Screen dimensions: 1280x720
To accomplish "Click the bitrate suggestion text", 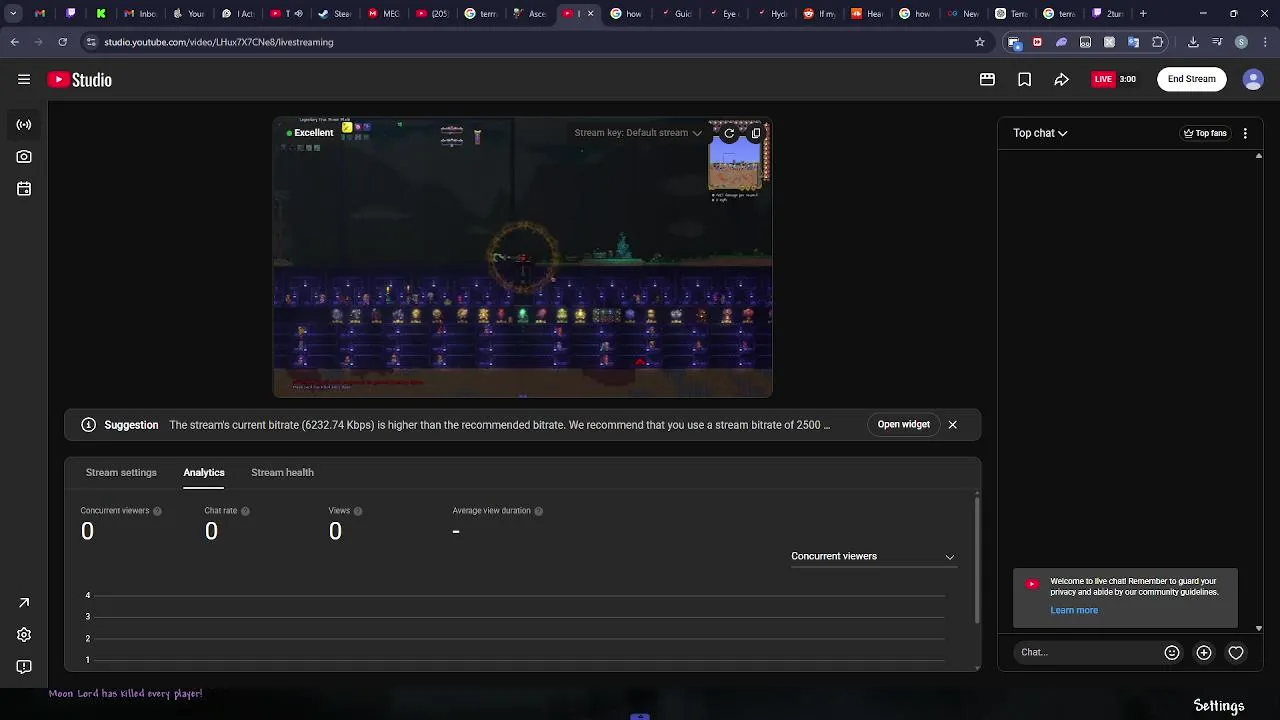I will tap(500, 425).
